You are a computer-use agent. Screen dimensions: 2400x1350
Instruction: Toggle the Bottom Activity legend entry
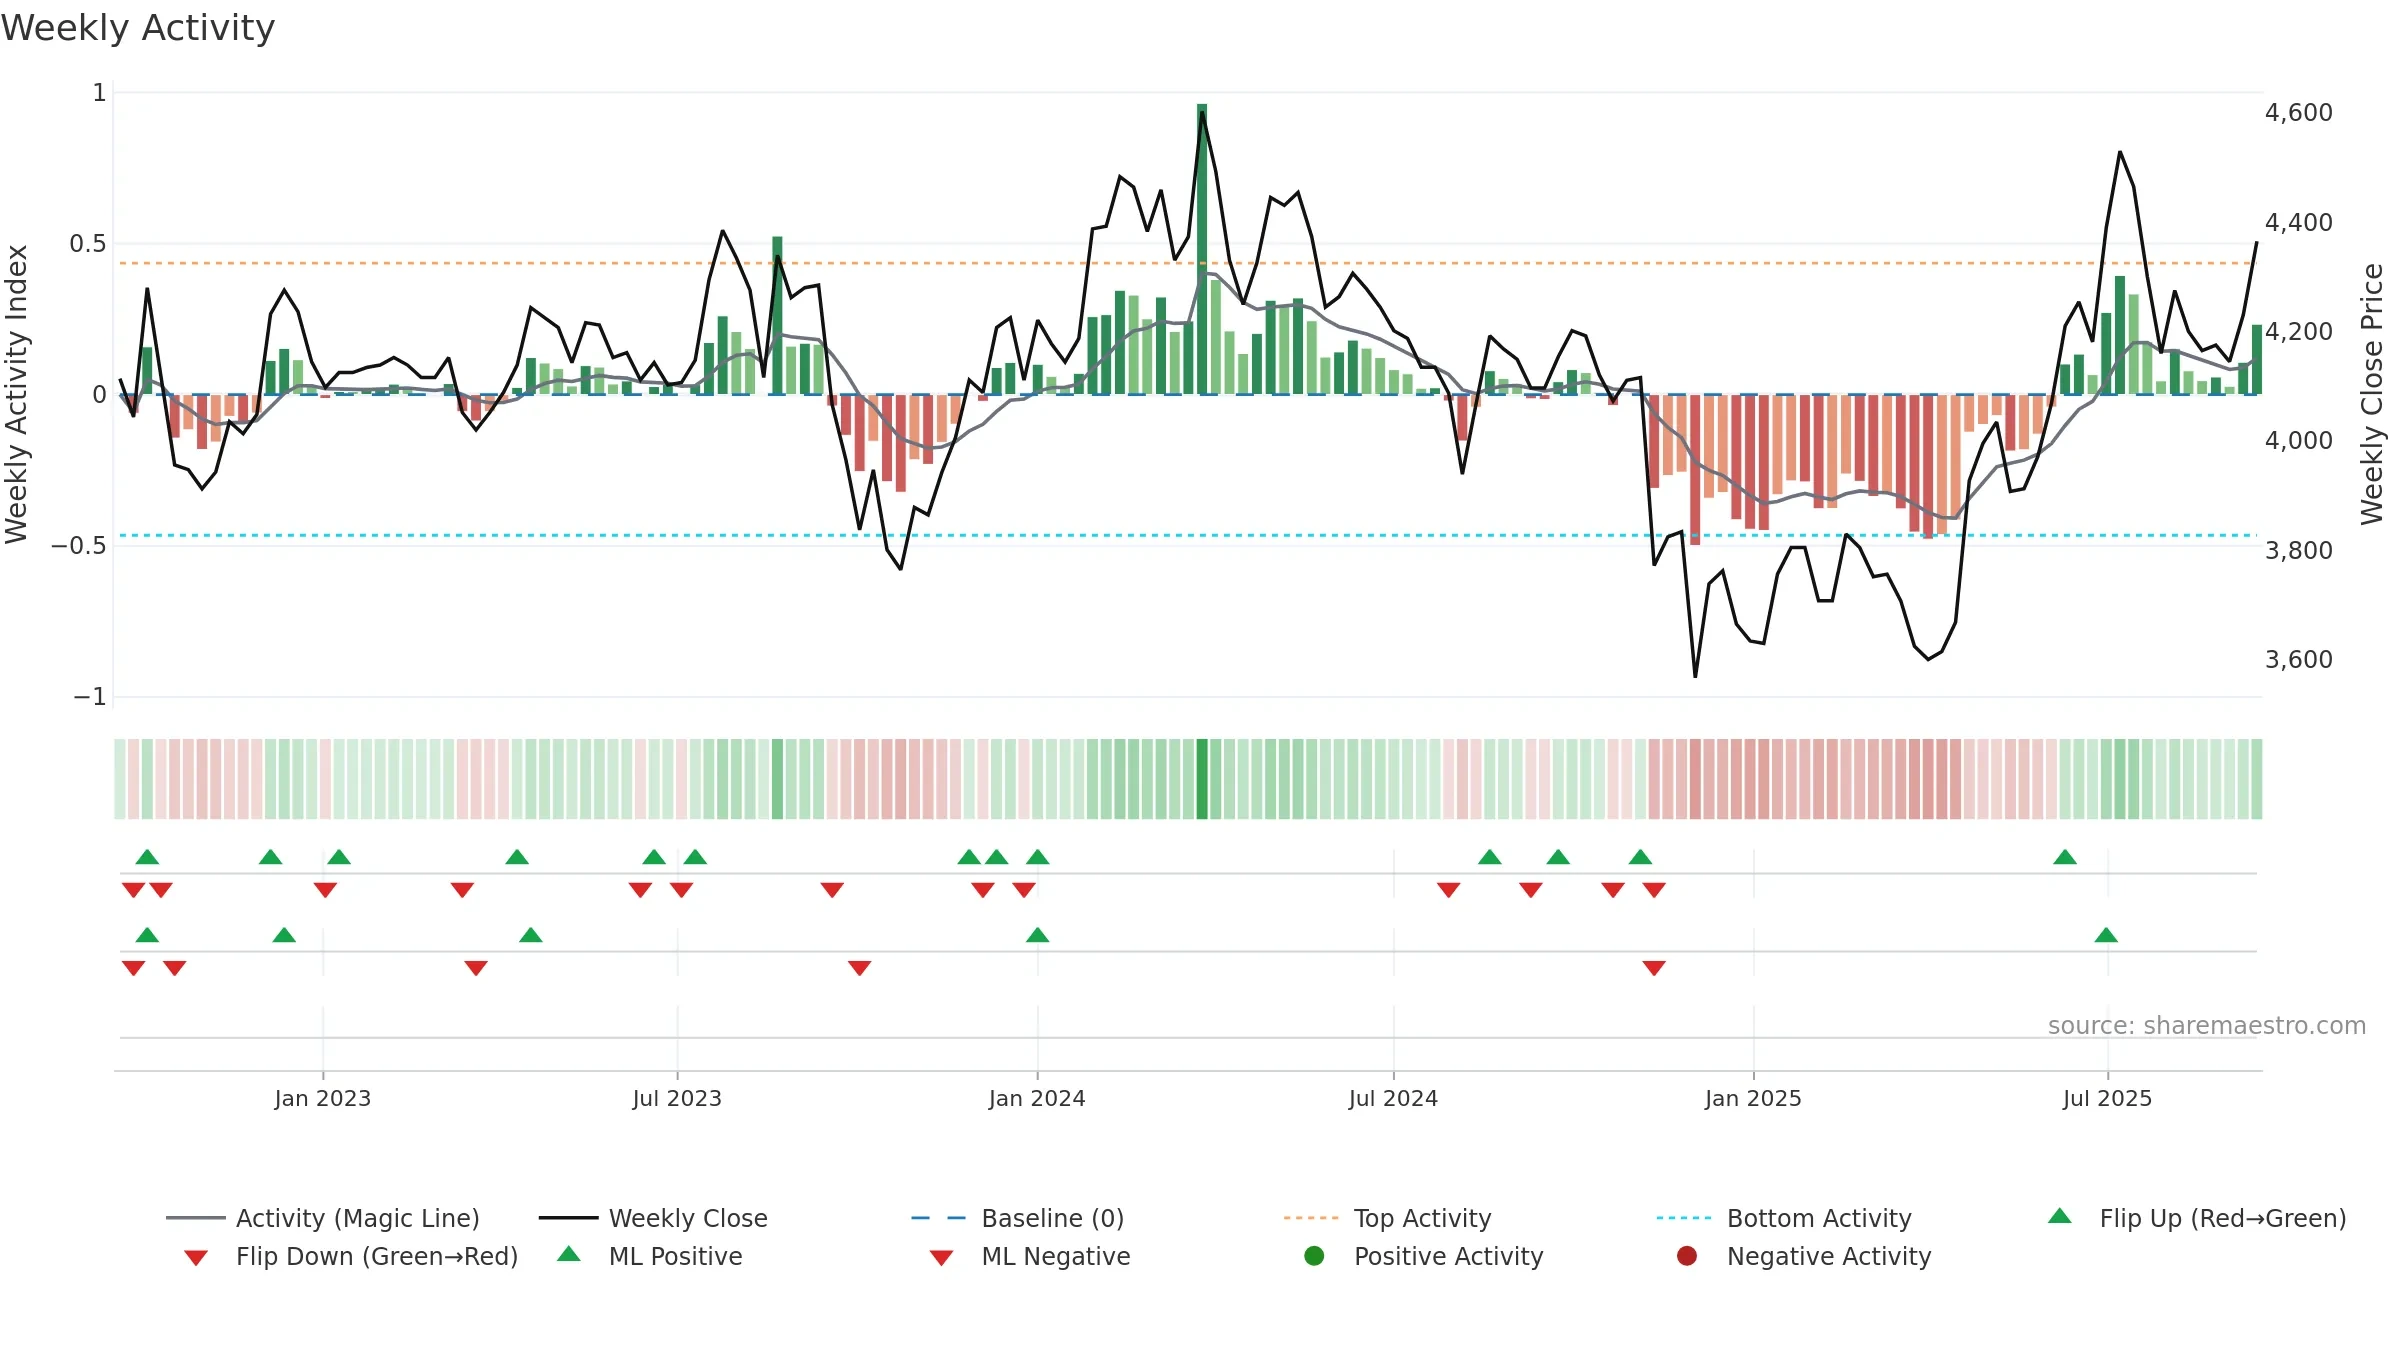(1784, 1218)
